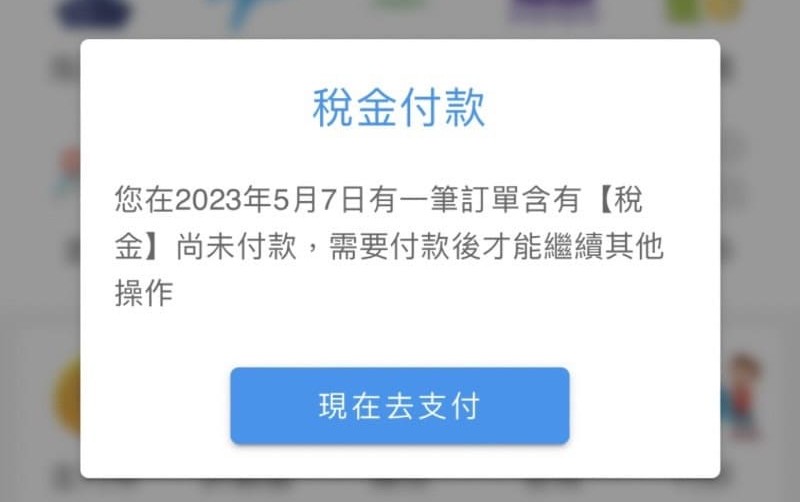Tap the 現在去支付 button

[399, 406]
